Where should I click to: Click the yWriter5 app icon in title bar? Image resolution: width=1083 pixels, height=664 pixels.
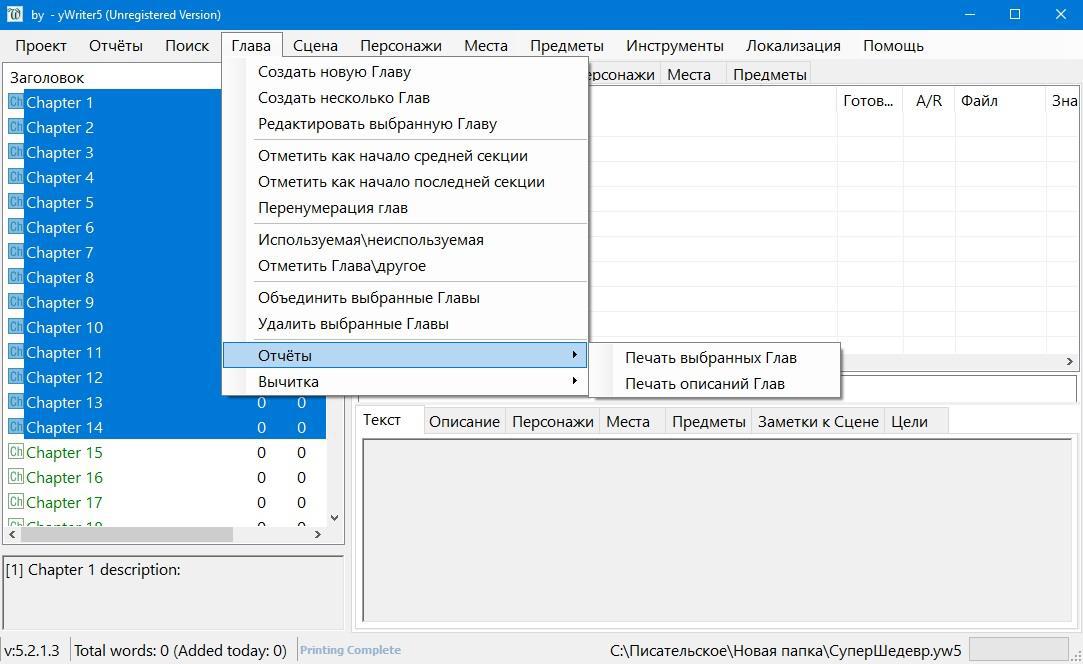(x=15, y=15)
